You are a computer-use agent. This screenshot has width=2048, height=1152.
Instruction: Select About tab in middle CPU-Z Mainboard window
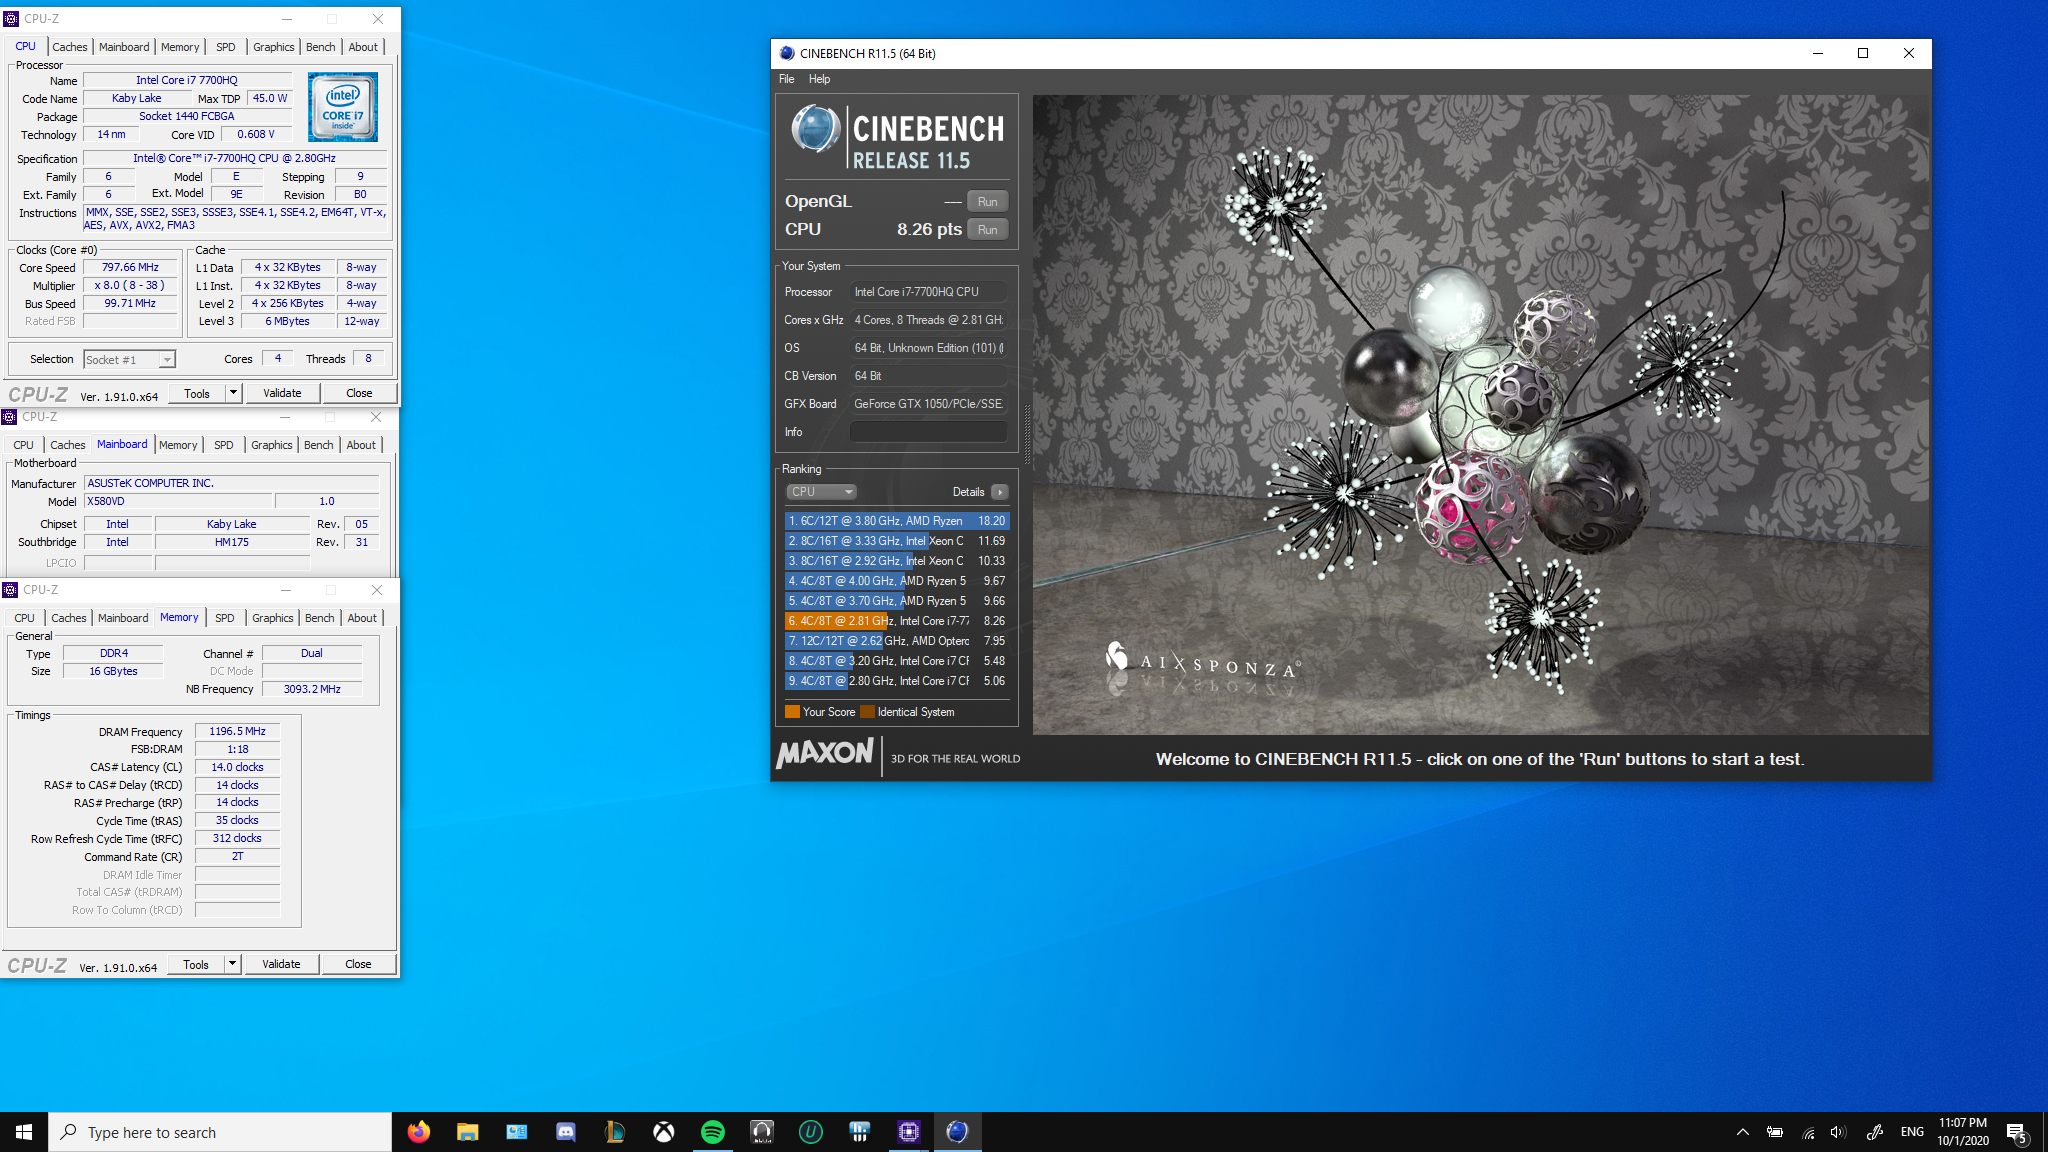(x=361, y=445)
